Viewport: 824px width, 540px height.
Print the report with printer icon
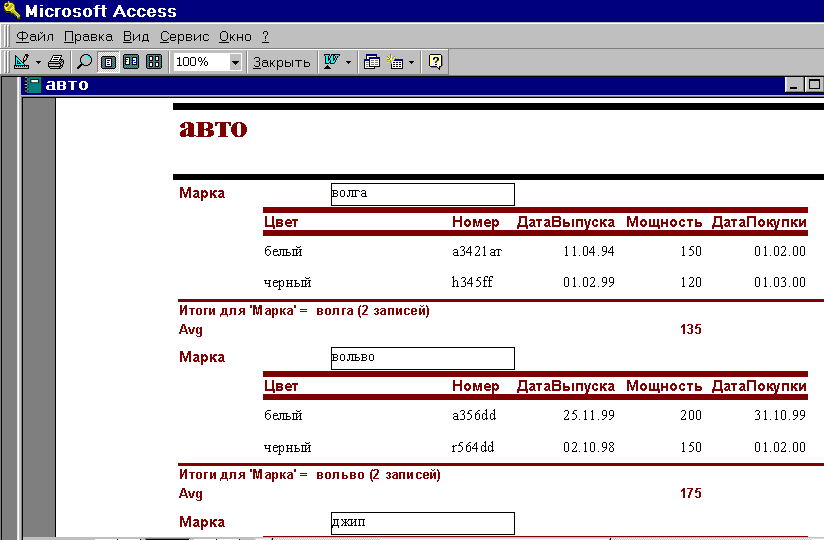point(56,62)
